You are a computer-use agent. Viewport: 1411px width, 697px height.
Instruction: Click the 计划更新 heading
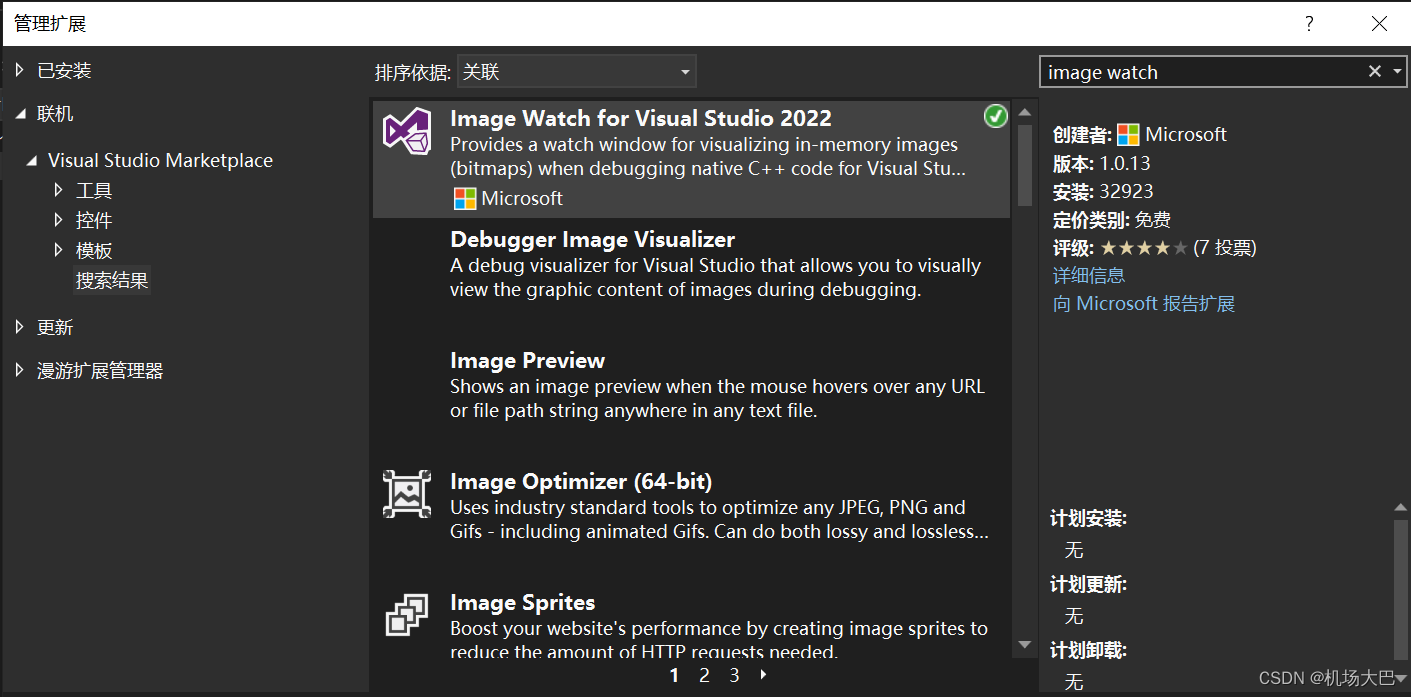pos(1088,585)
